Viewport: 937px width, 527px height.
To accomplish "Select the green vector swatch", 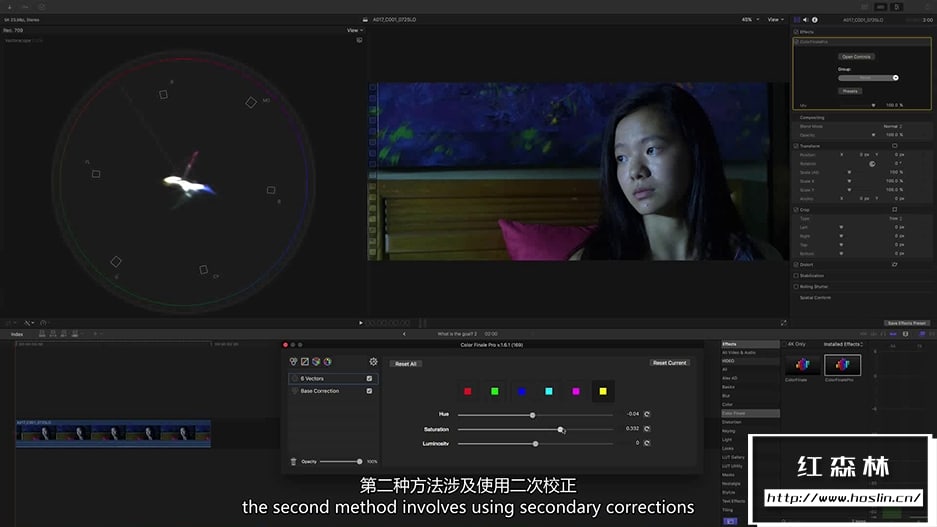I will [495, 391].
